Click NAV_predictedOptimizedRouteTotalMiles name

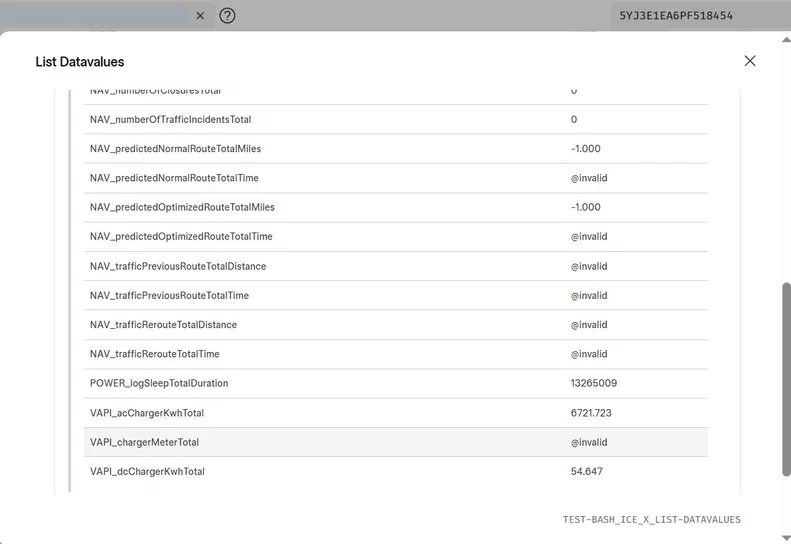click(x=182, y=207)
